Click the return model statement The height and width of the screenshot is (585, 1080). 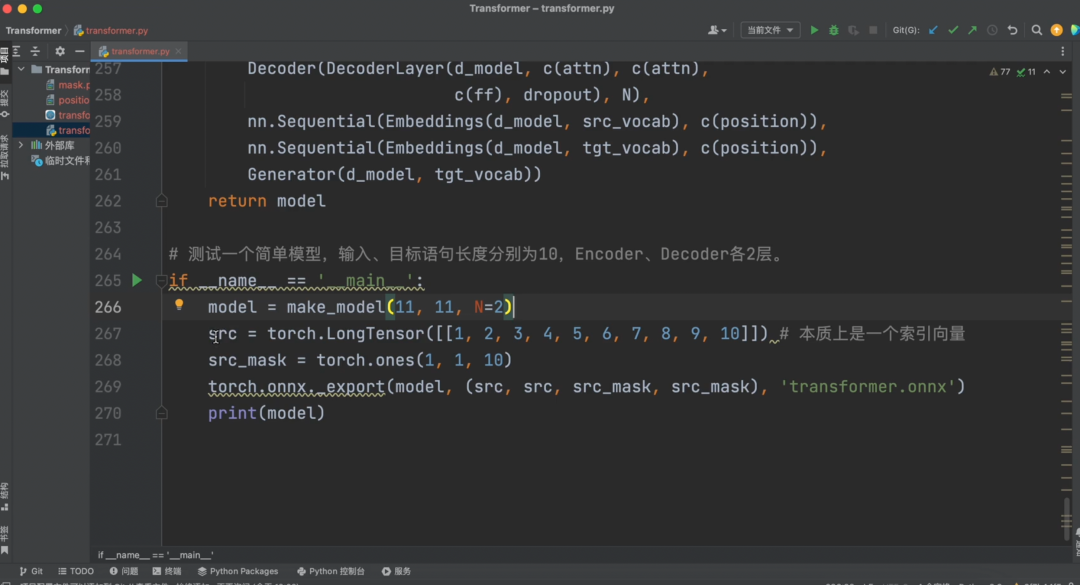pyautogui.click(x=267, y=201)
